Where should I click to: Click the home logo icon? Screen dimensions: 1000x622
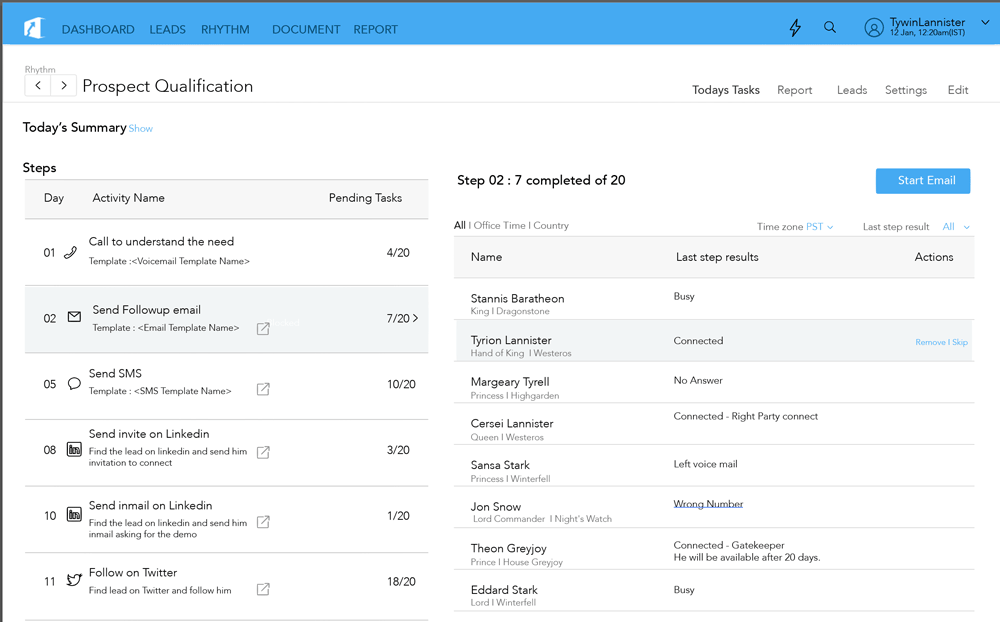[x=35, y=28]
